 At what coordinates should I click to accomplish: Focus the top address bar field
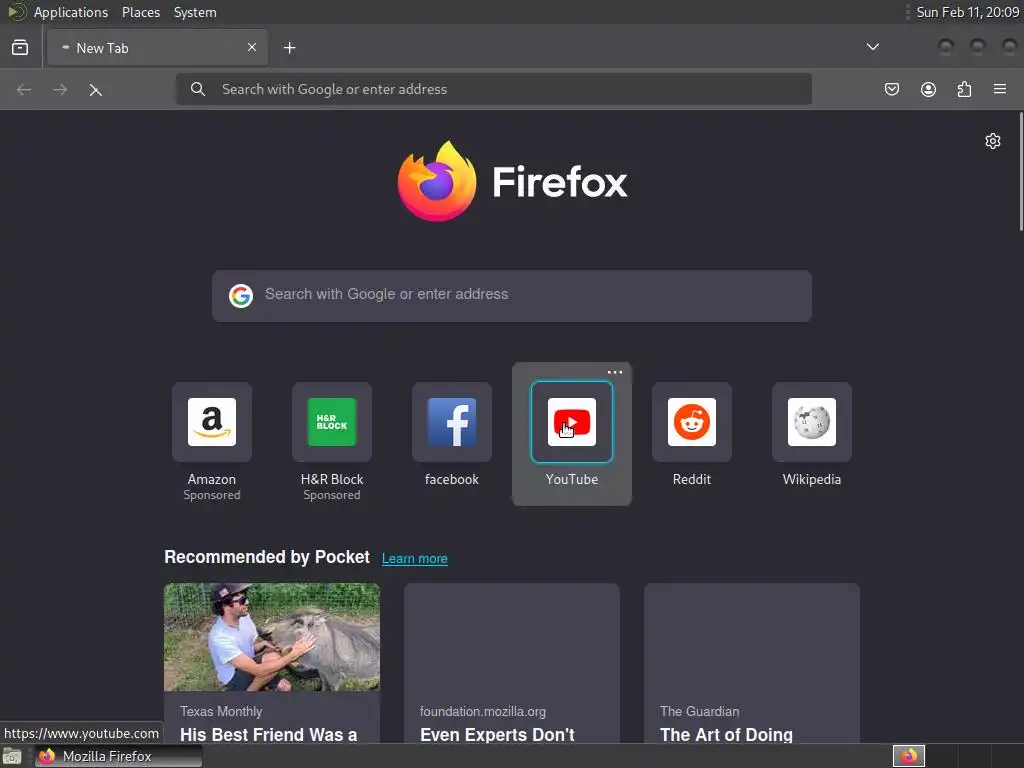pos(494,89)
